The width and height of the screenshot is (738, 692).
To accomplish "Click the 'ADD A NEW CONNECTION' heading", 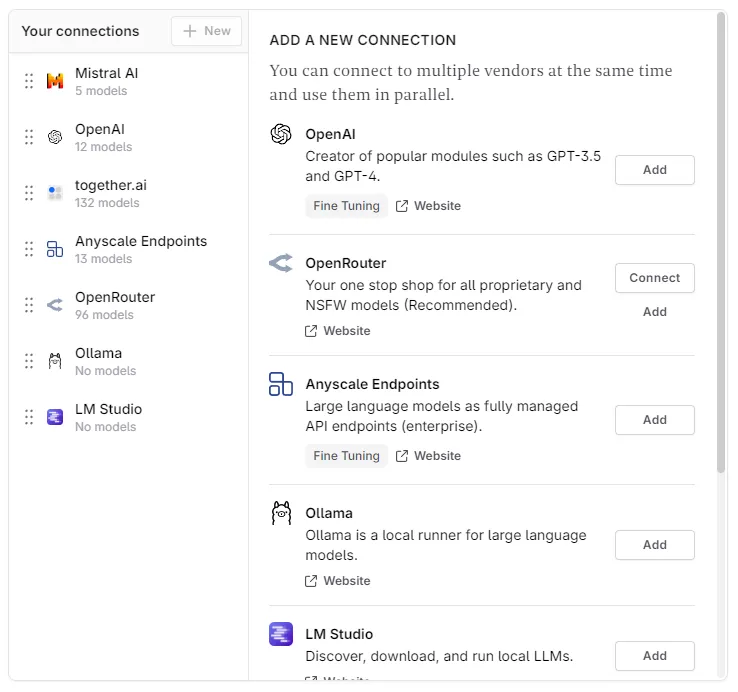I will tap(363, 40).
